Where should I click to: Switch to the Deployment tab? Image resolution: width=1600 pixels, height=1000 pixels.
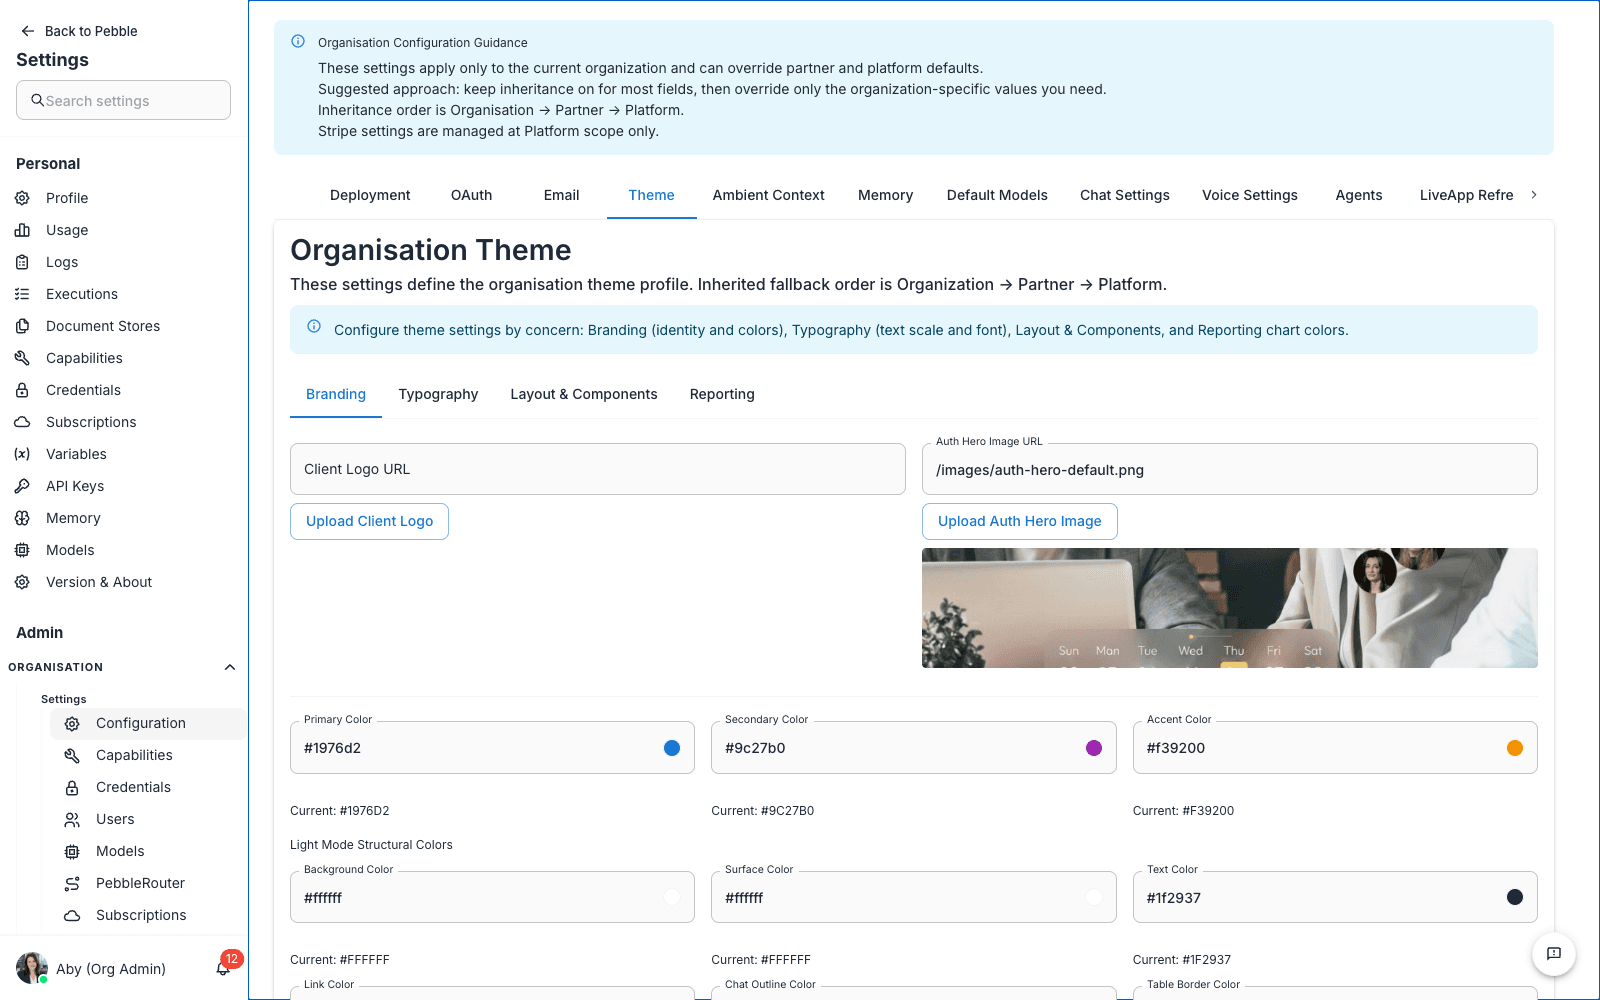[370, 195]
